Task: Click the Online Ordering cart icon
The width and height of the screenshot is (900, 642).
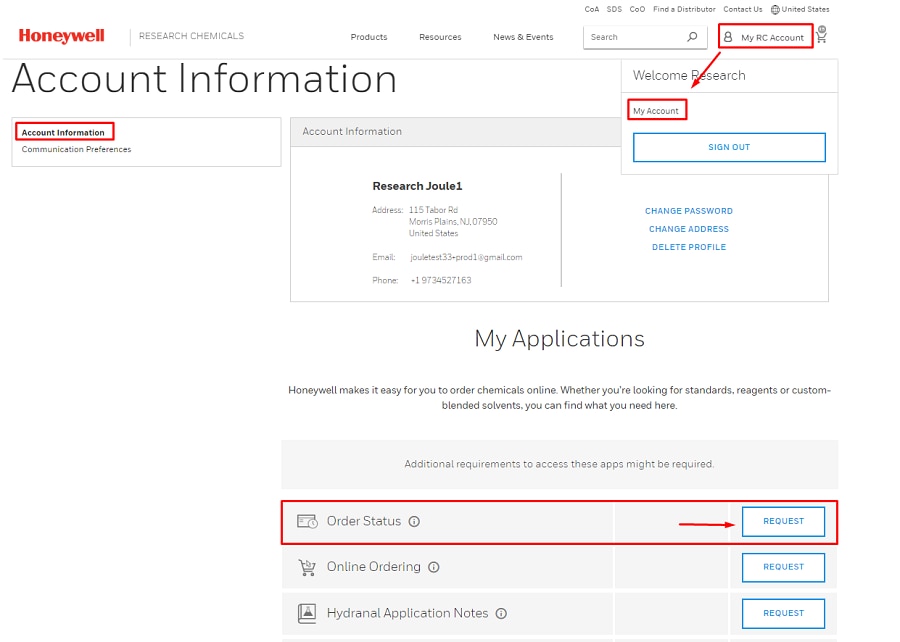Action: (x=307, y=567)
